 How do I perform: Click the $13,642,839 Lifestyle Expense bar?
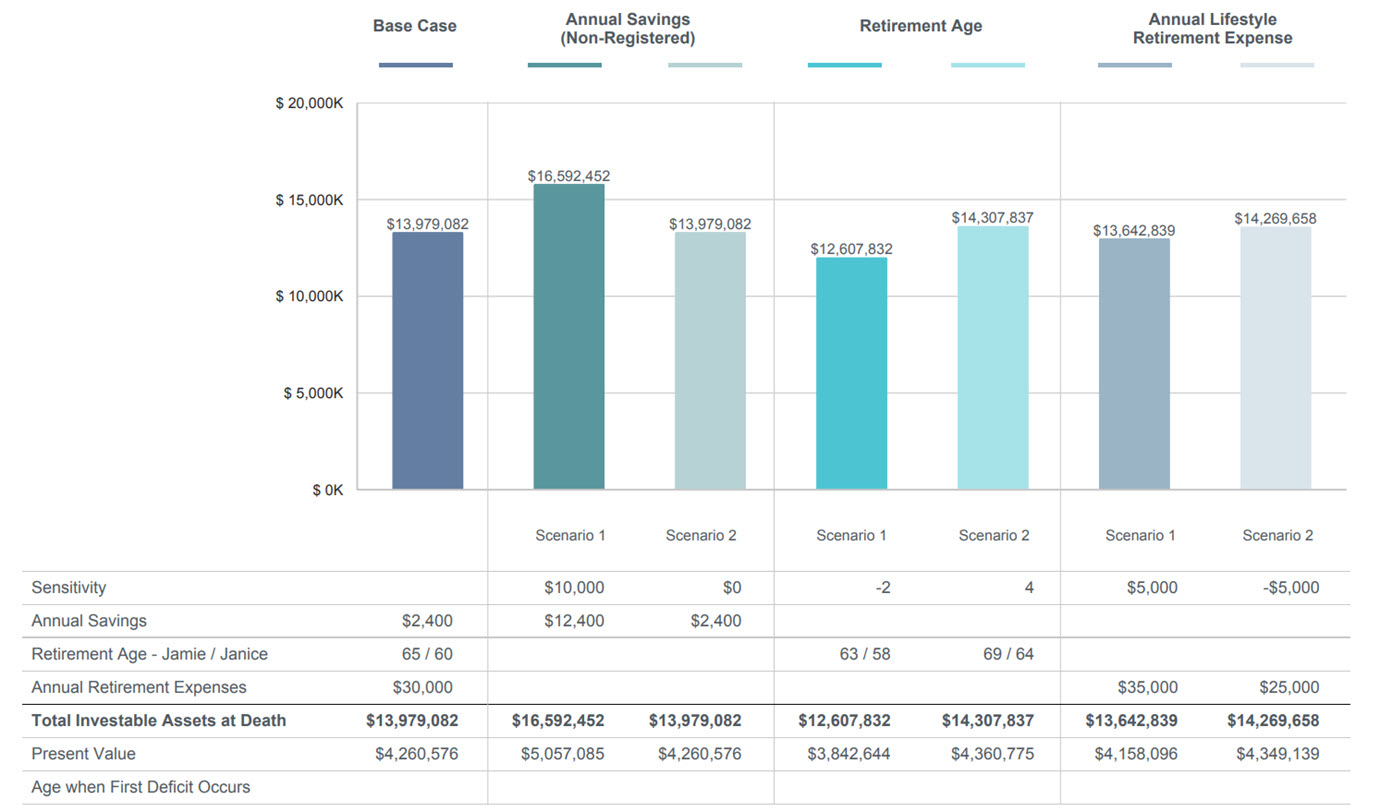click(x=1134, y=363)
